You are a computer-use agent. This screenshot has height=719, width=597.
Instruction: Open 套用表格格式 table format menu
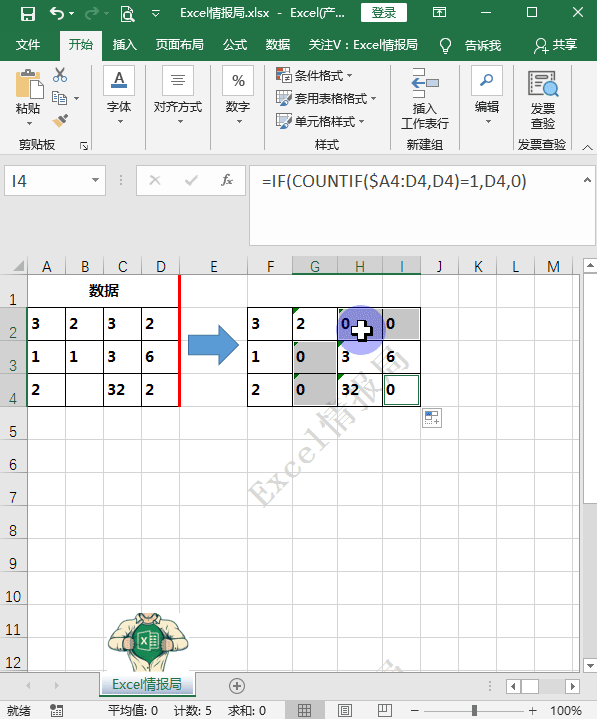pos(326,98)
